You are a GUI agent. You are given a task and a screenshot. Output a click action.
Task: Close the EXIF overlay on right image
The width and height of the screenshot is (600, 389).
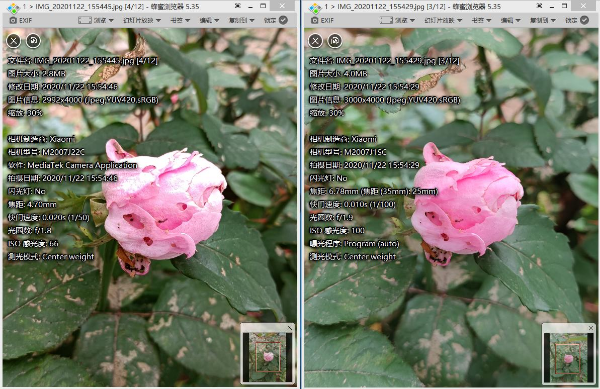315,41
